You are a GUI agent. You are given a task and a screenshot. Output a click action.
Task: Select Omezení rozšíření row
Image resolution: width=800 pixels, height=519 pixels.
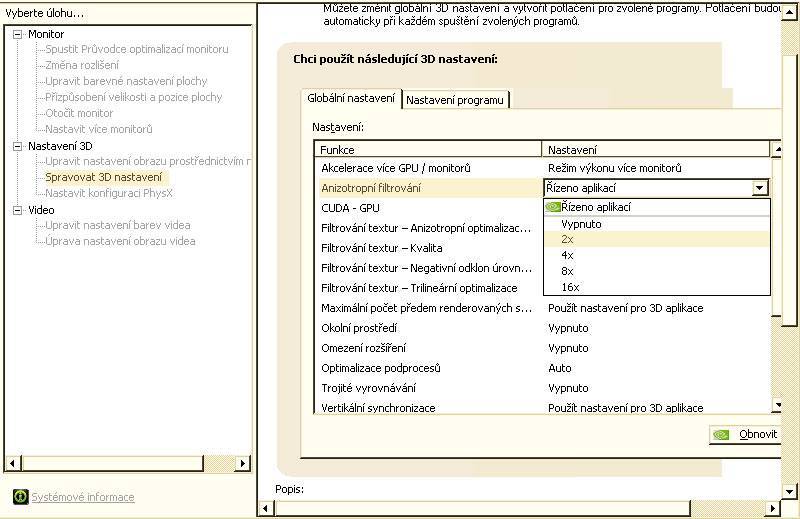[x=543, y=348]
